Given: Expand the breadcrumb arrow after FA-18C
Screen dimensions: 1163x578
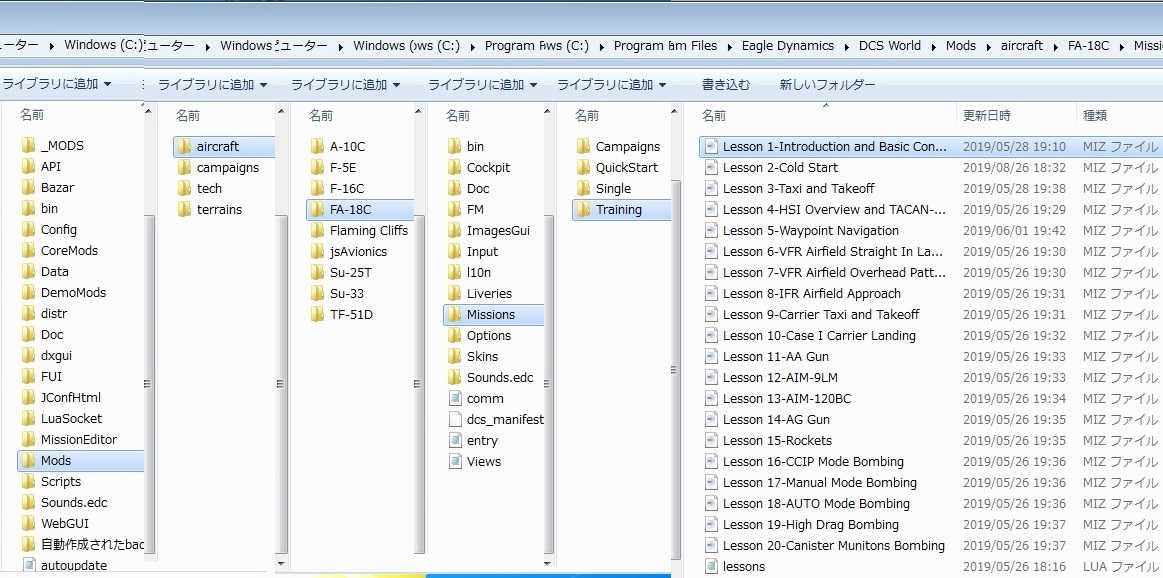Looking at the screenshot, I should point(1121,46).
